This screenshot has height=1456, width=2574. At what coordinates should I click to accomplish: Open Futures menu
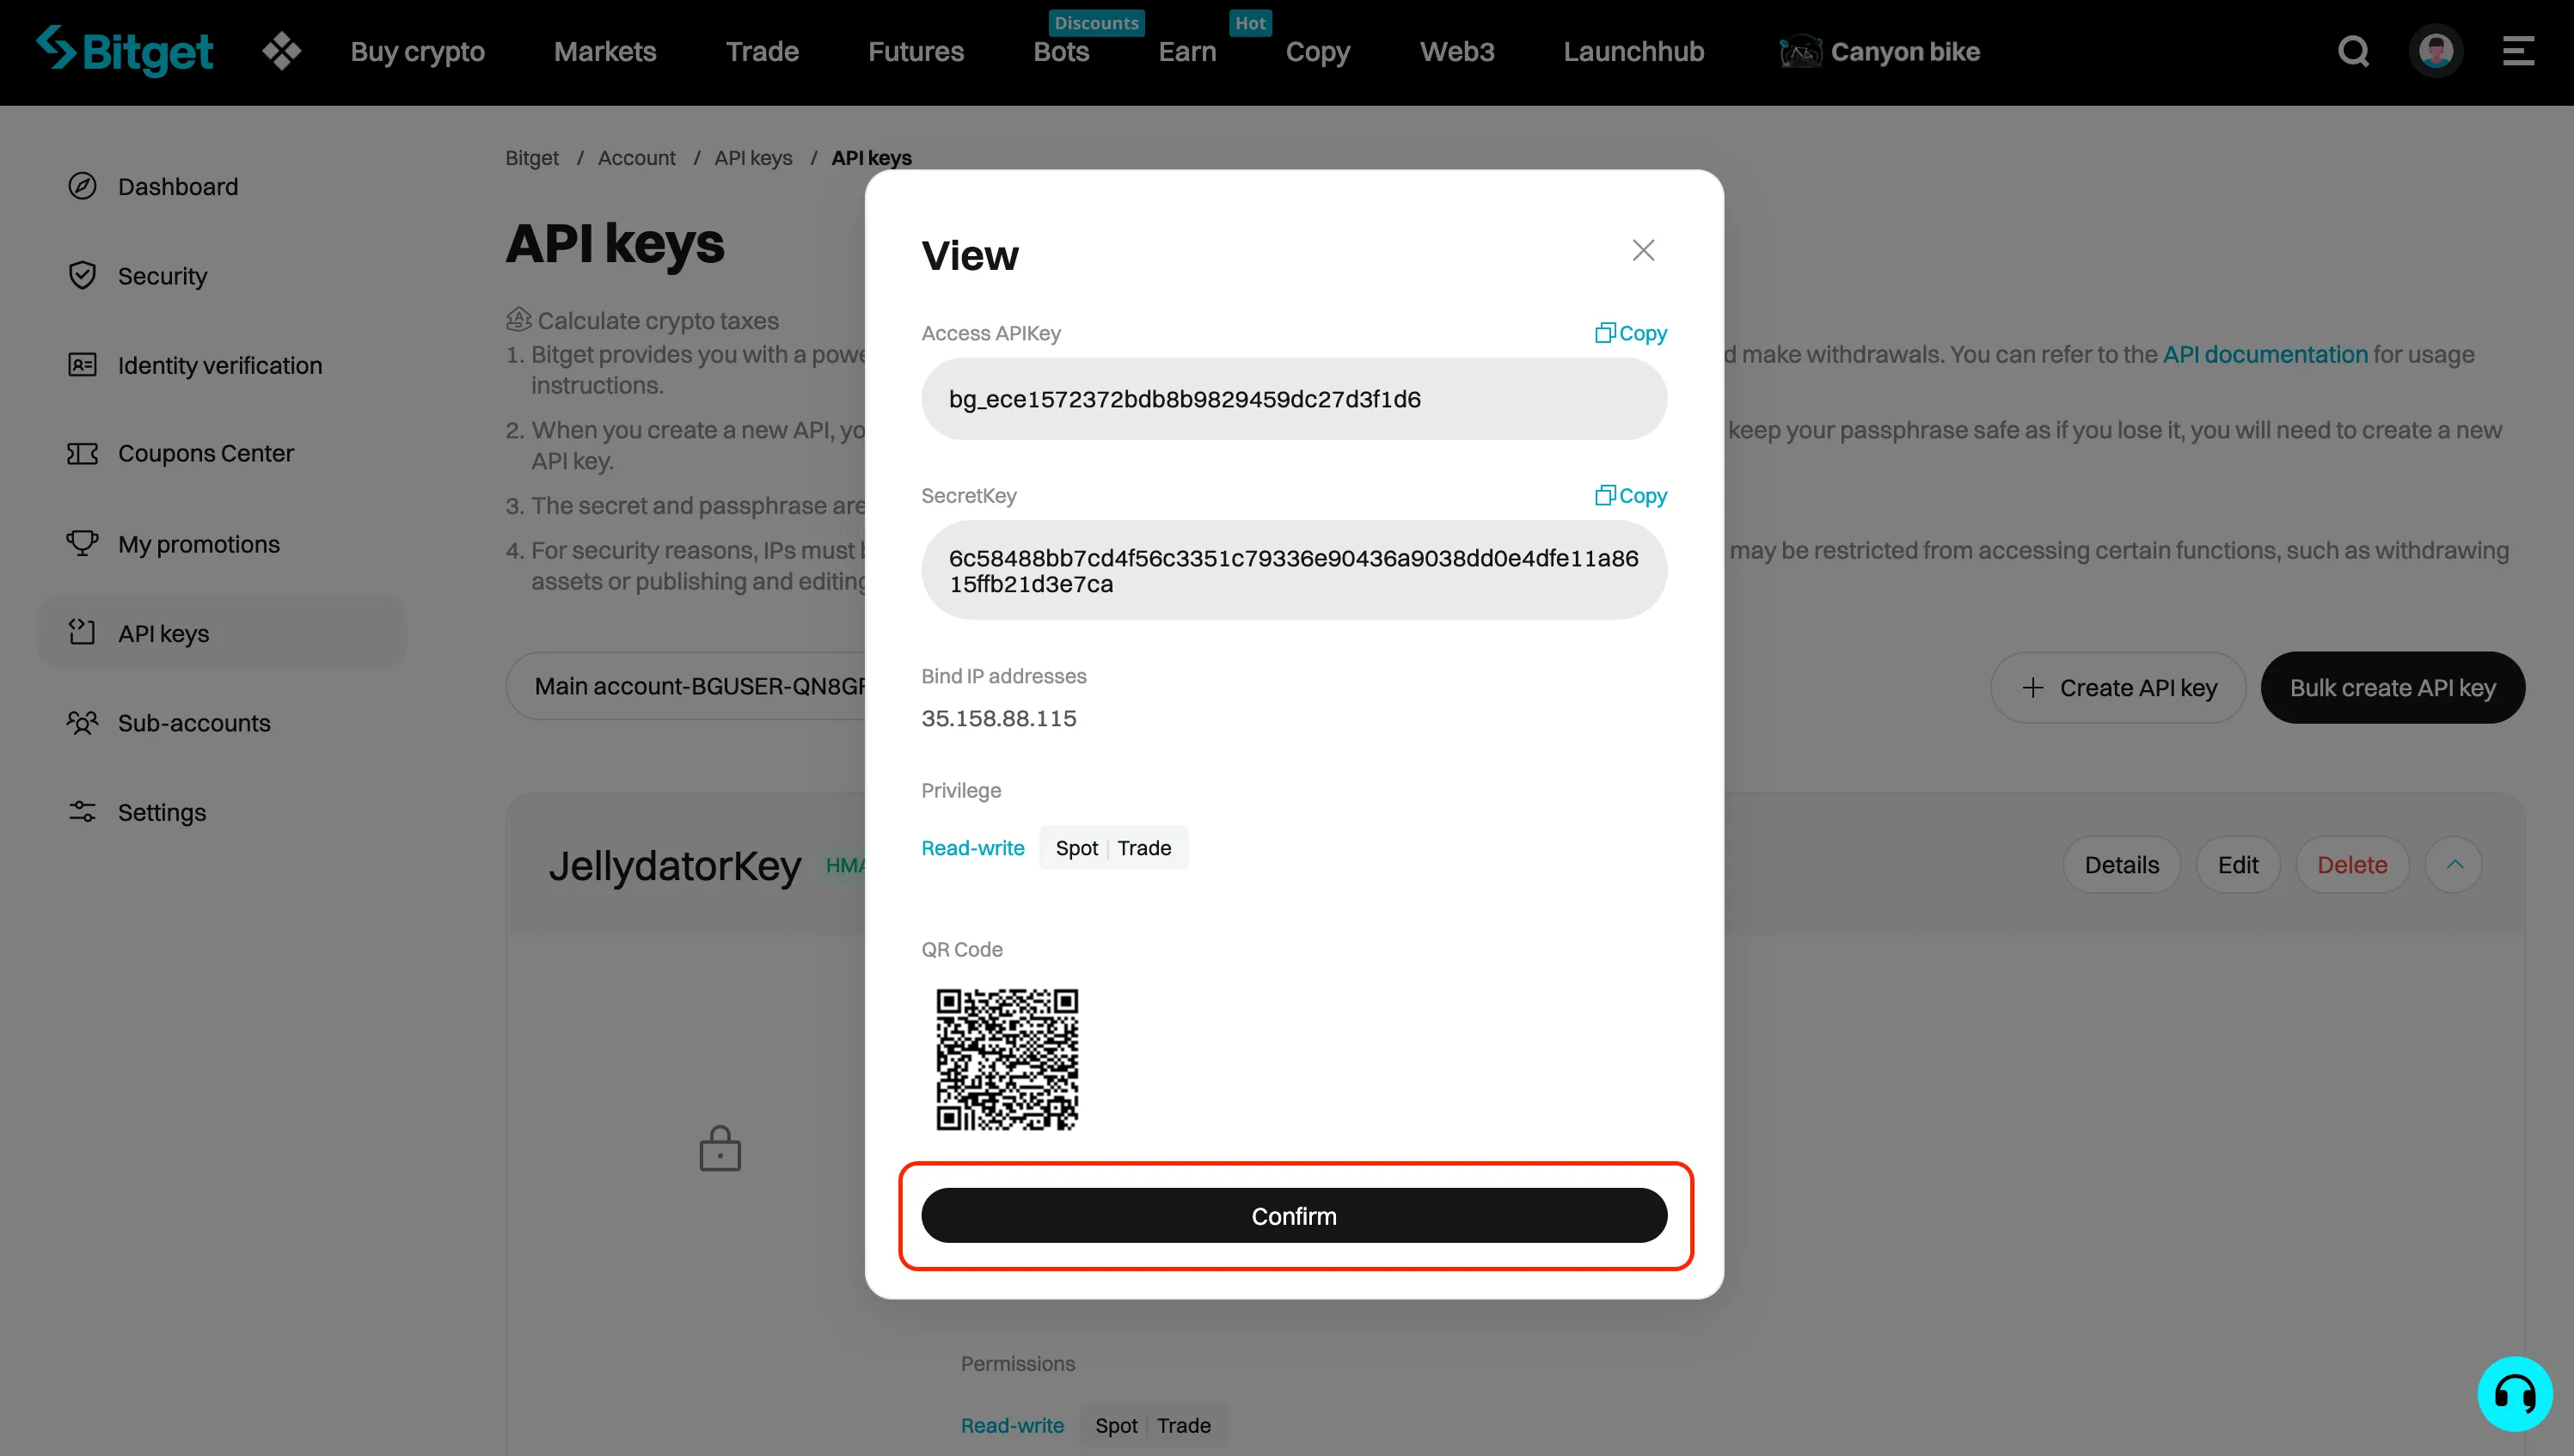click(915, 51)
